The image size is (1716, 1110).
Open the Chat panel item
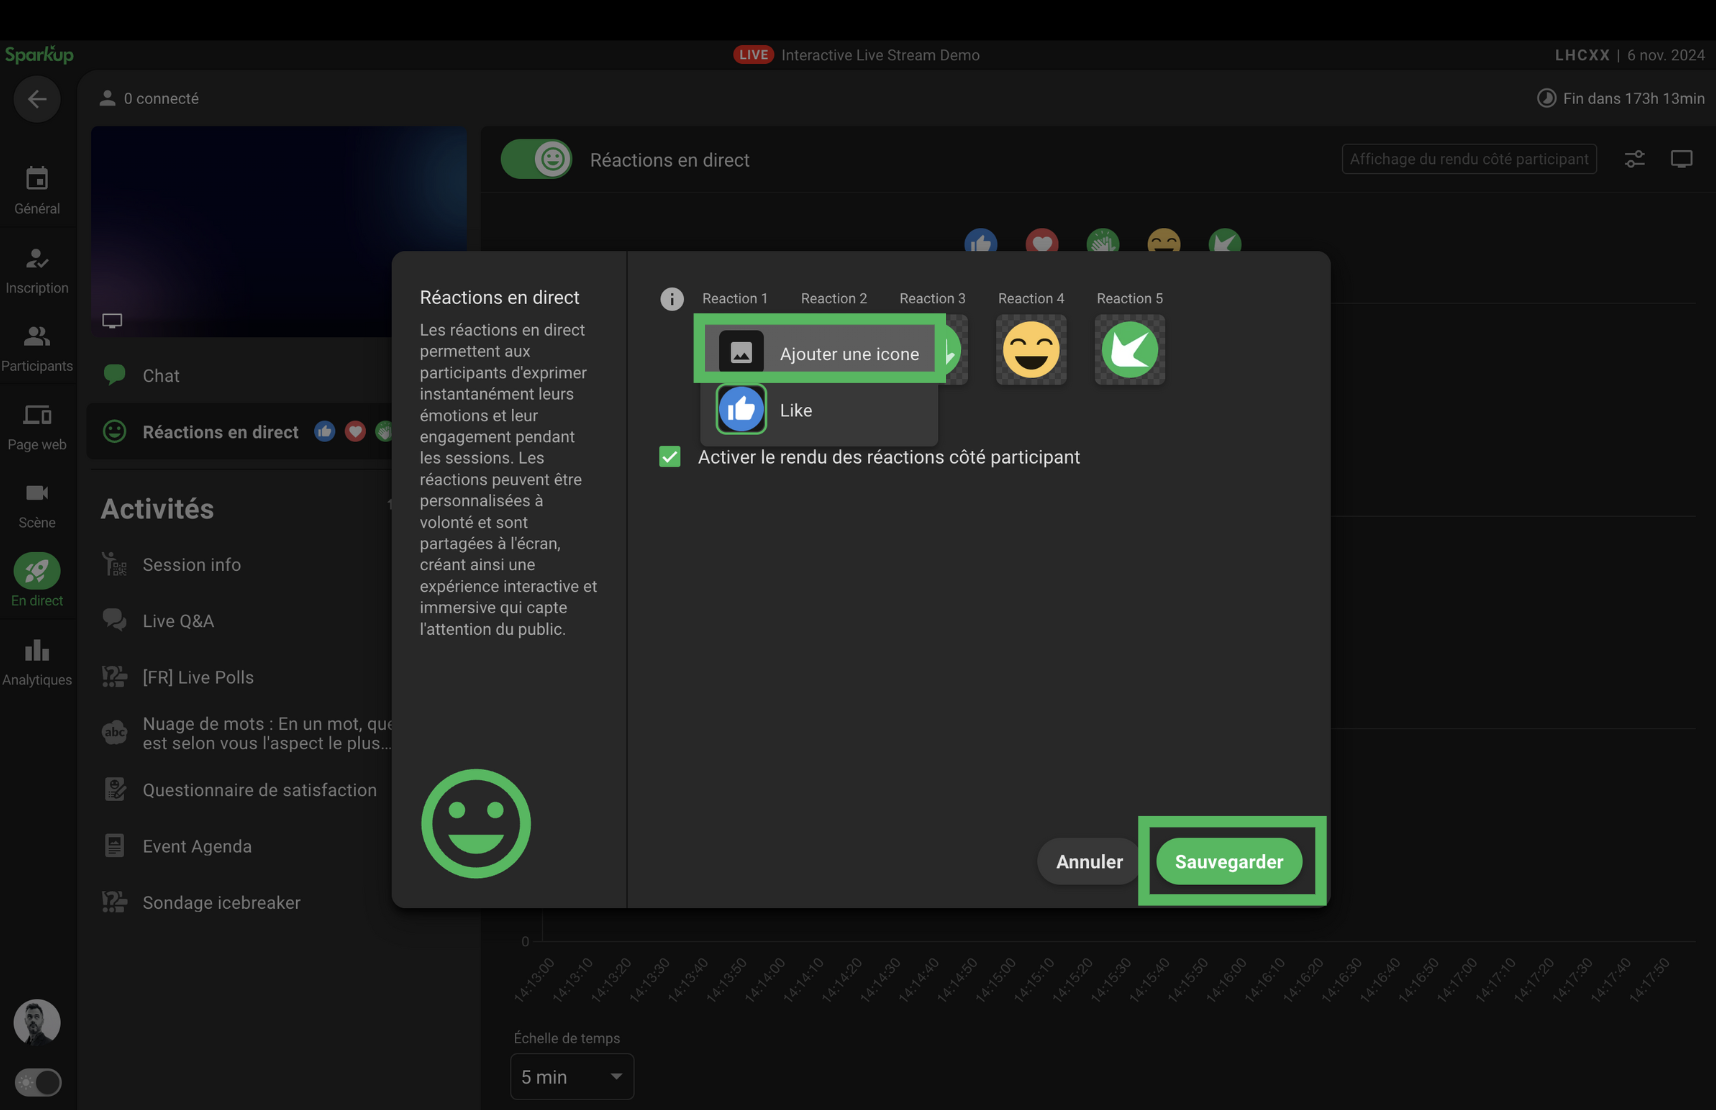coord(161,376)
